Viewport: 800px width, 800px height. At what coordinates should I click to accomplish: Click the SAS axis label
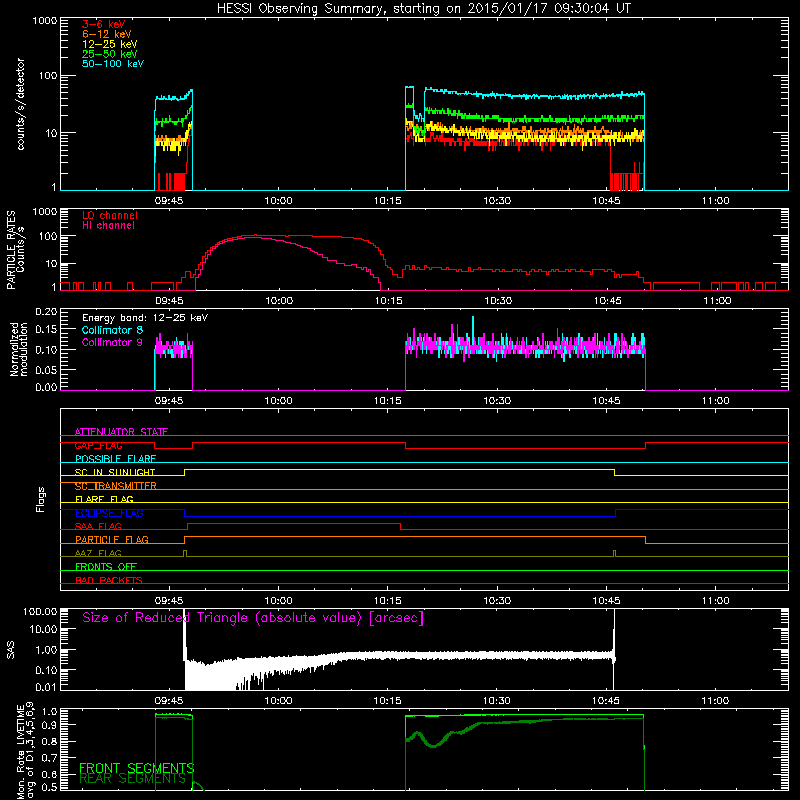[x=11, y=650]
